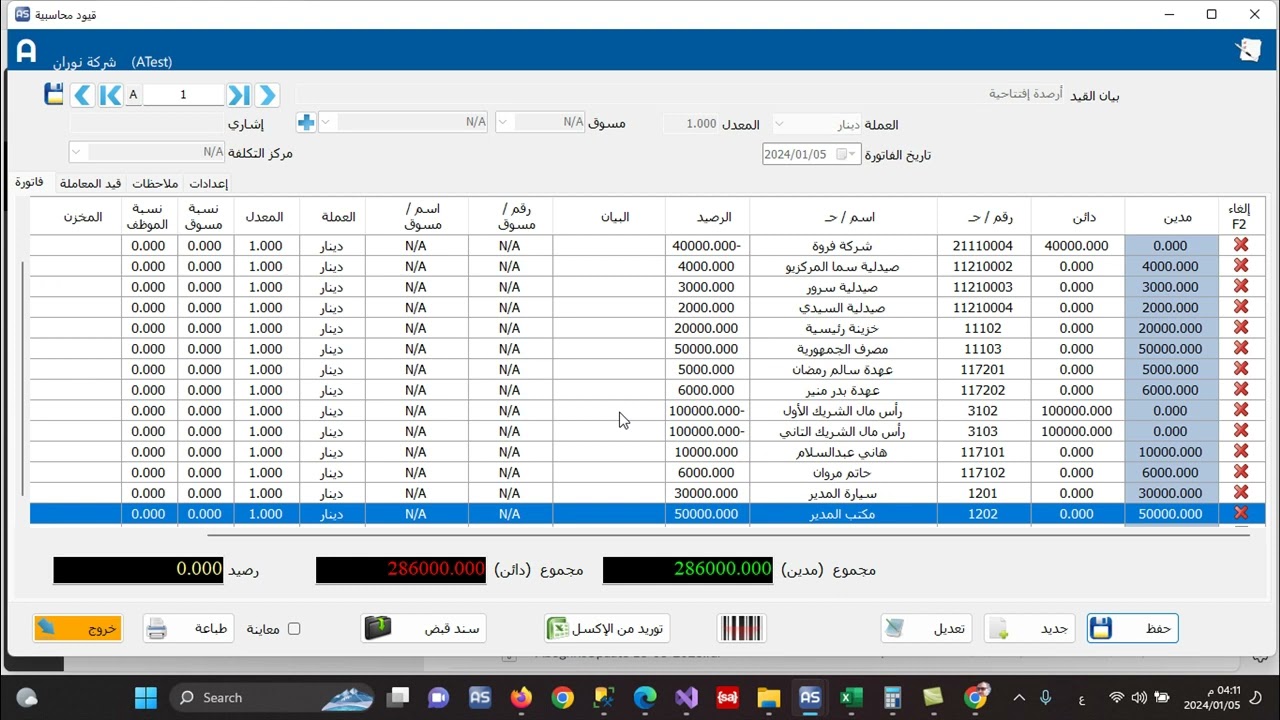
Task: Click the المعدل rate field showing 1.000
Action: [692, 124]
